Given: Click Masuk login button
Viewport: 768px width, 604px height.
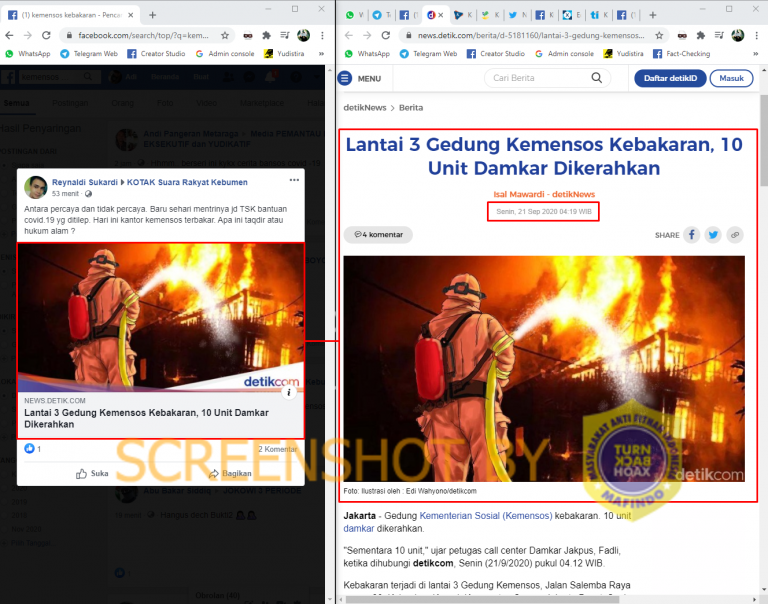Looking at the screenshot, I should [731, 78].
